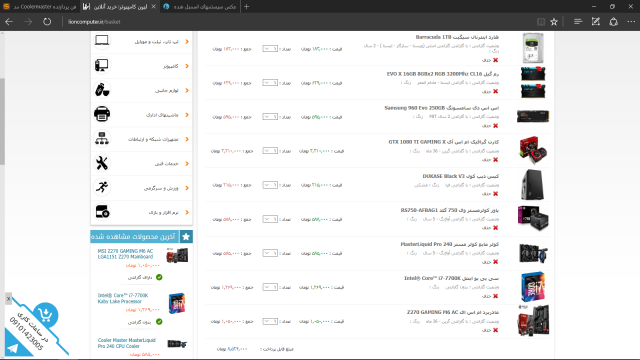Open quantity dropdown for MasterLiquid Pro 240
Viewport: 640px width, 360px height.
click(270, 253)
